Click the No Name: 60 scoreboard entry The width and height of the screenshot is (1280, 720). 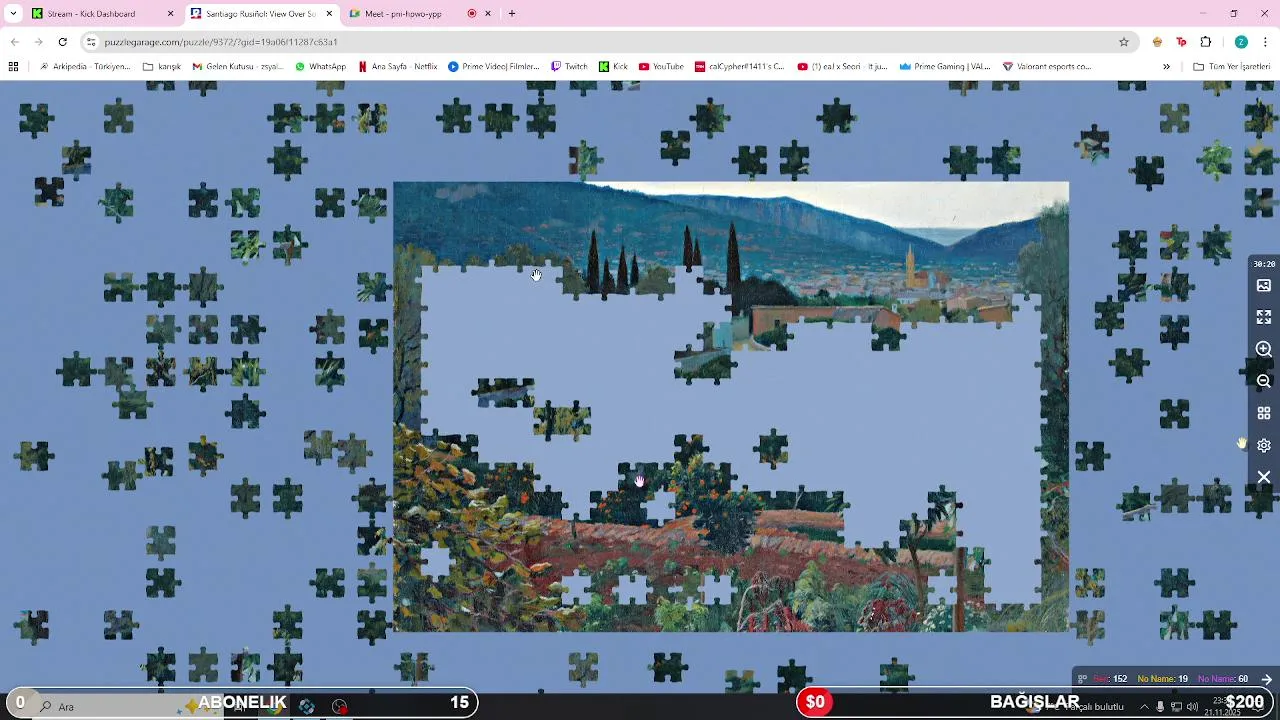point(1222,679)
